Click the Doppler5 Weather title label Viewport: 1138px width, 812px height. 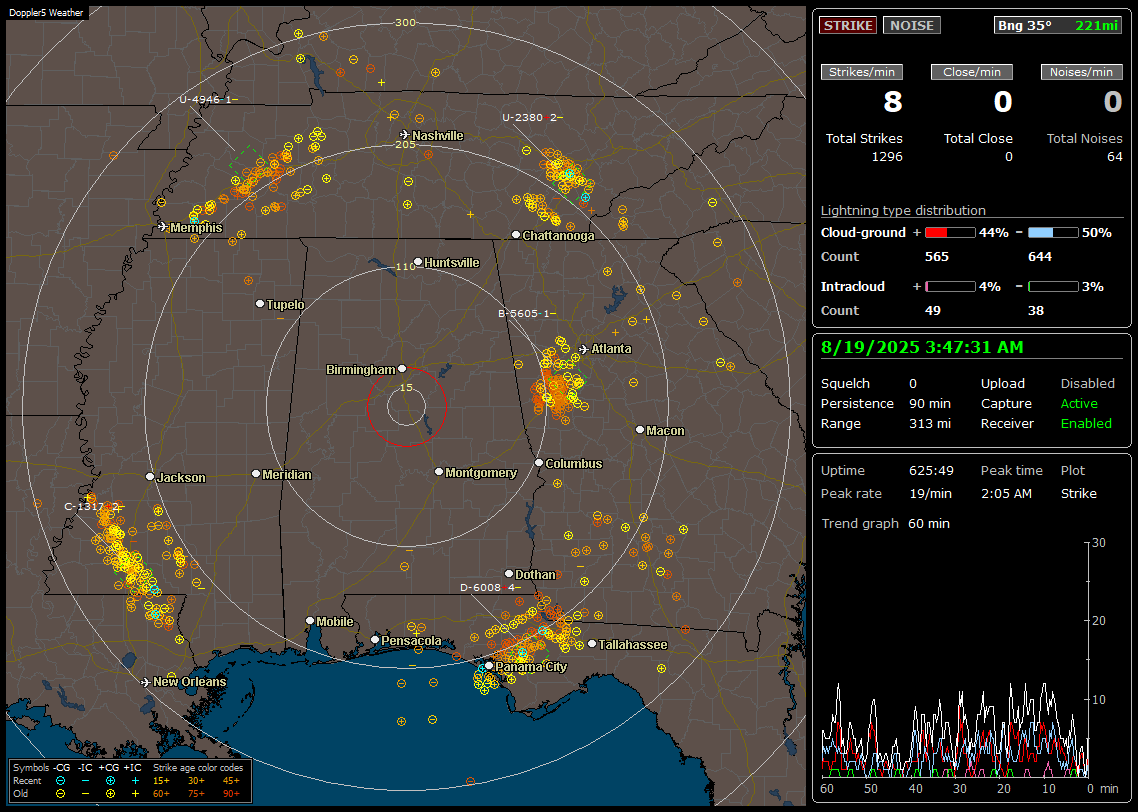point(46,12)
